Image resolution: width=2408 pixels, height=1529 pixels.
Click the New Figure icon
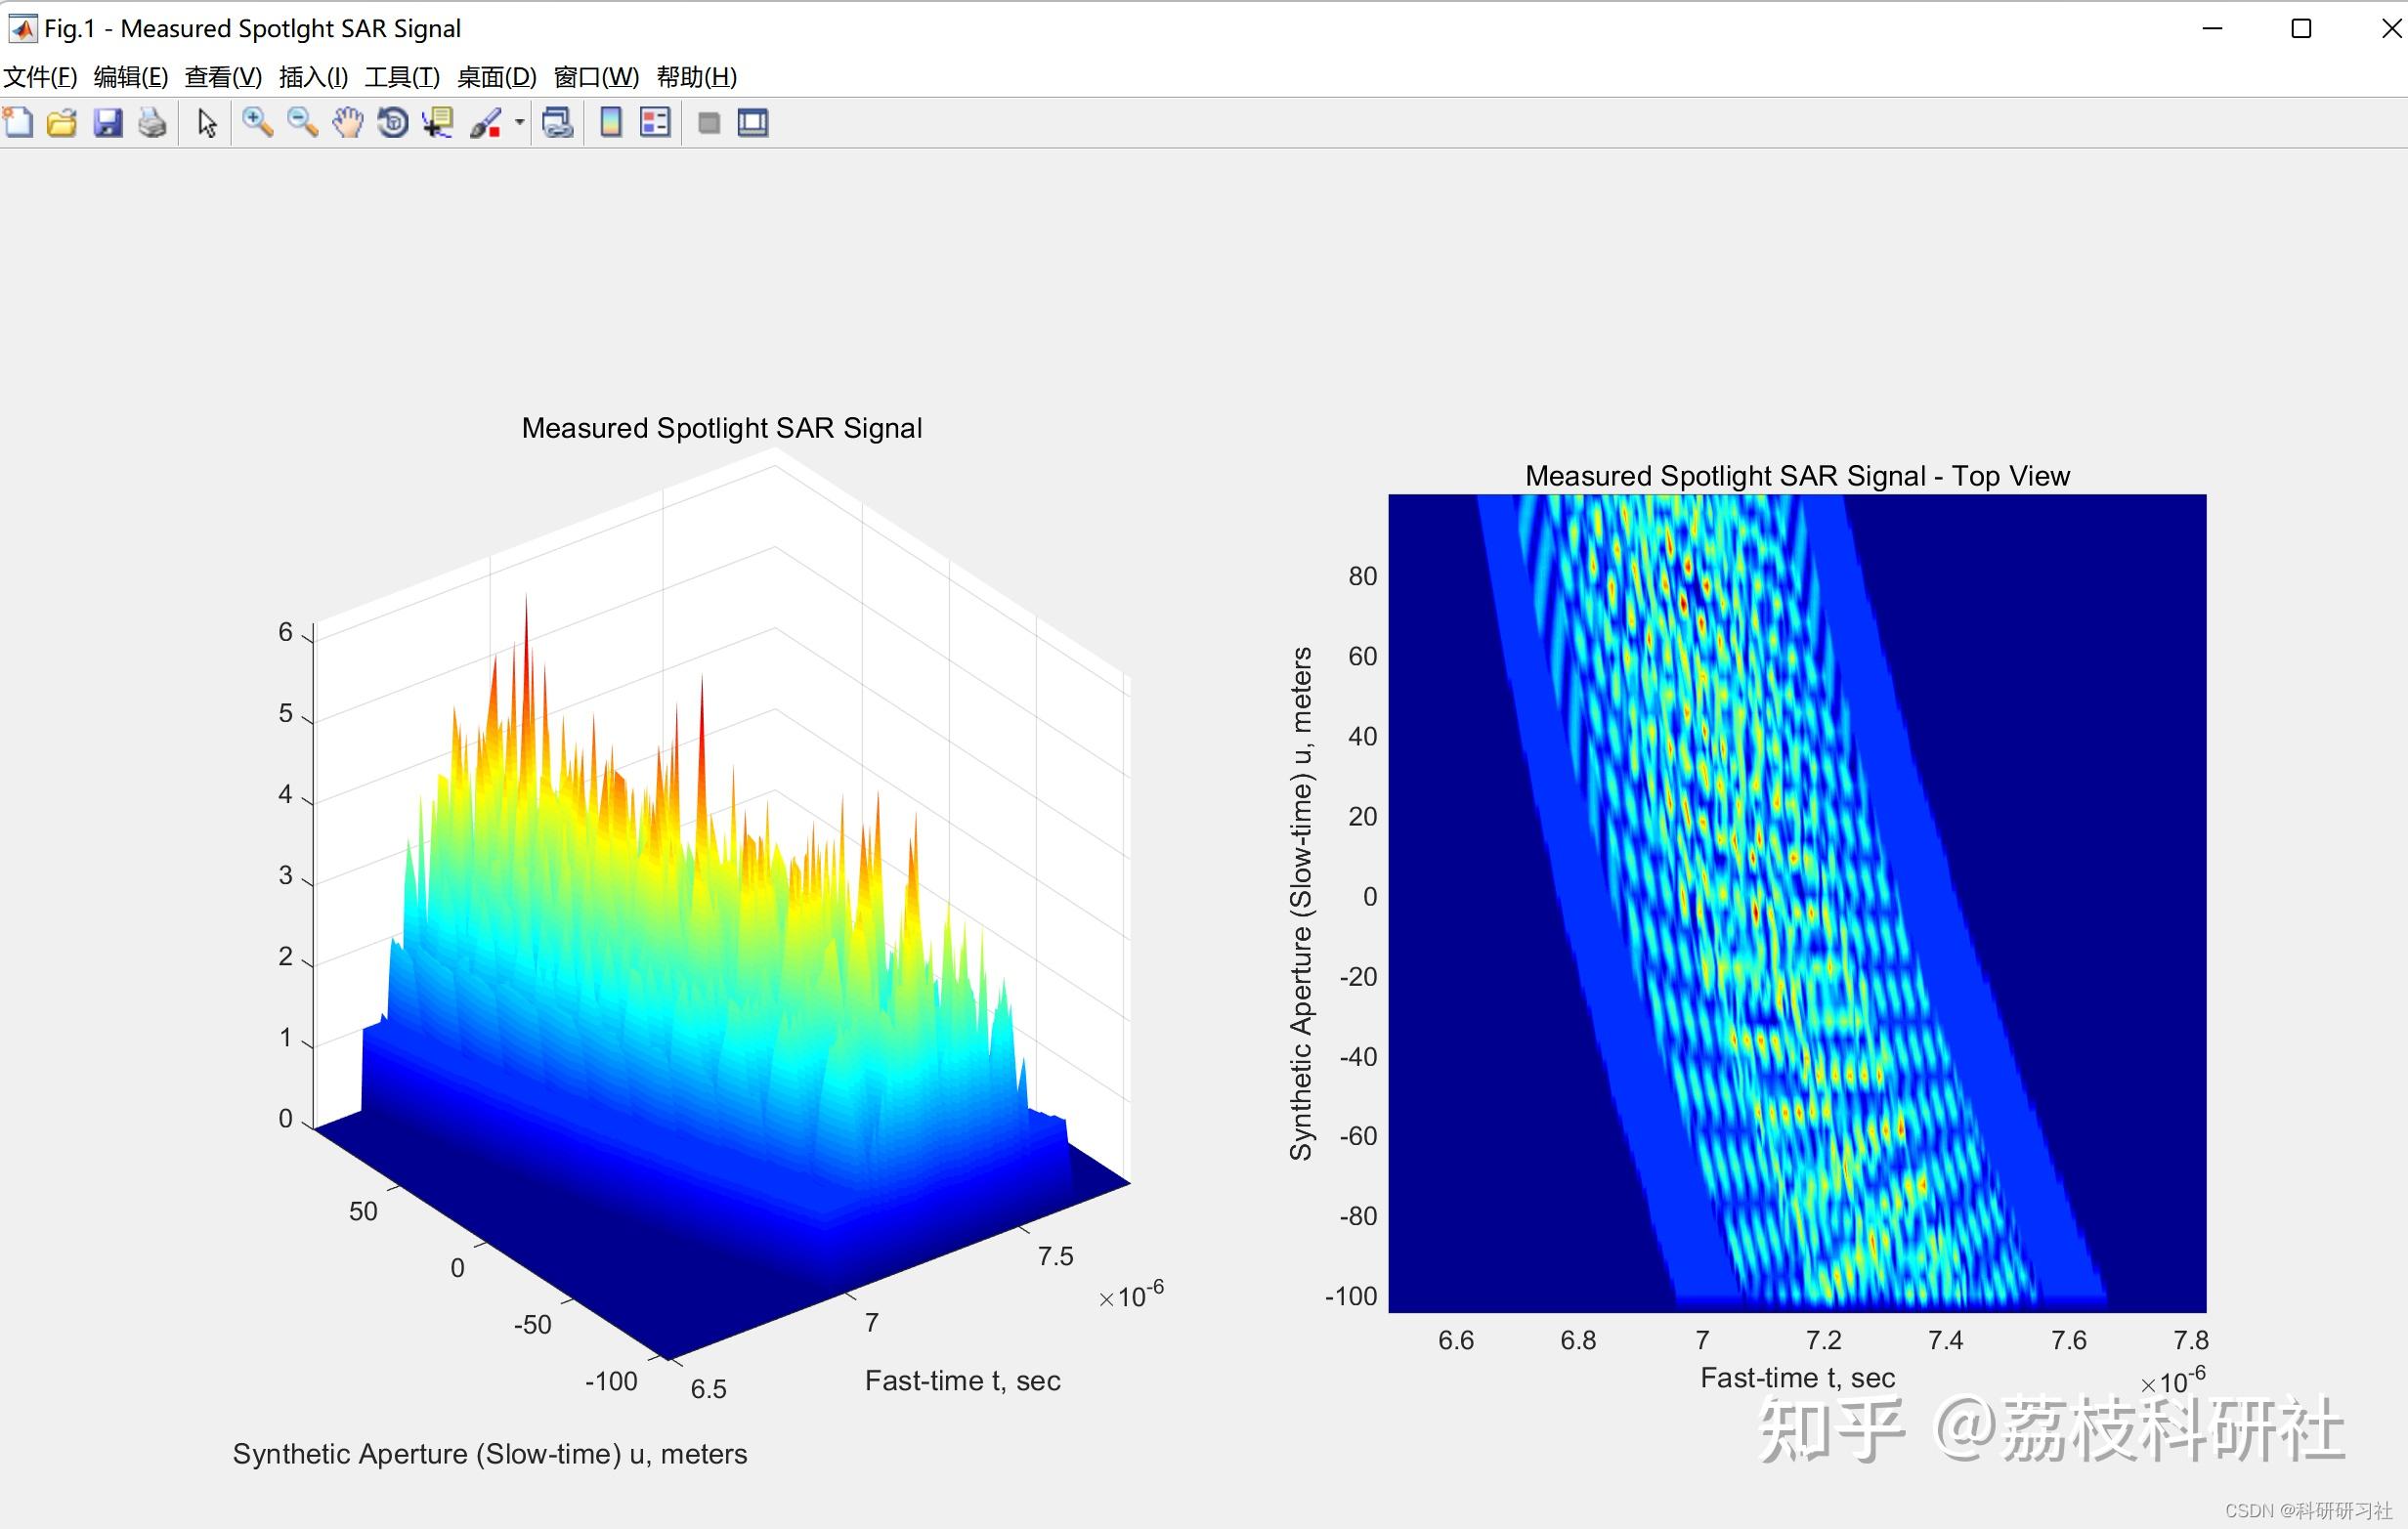pyautogui.click(x=18, y=123)
